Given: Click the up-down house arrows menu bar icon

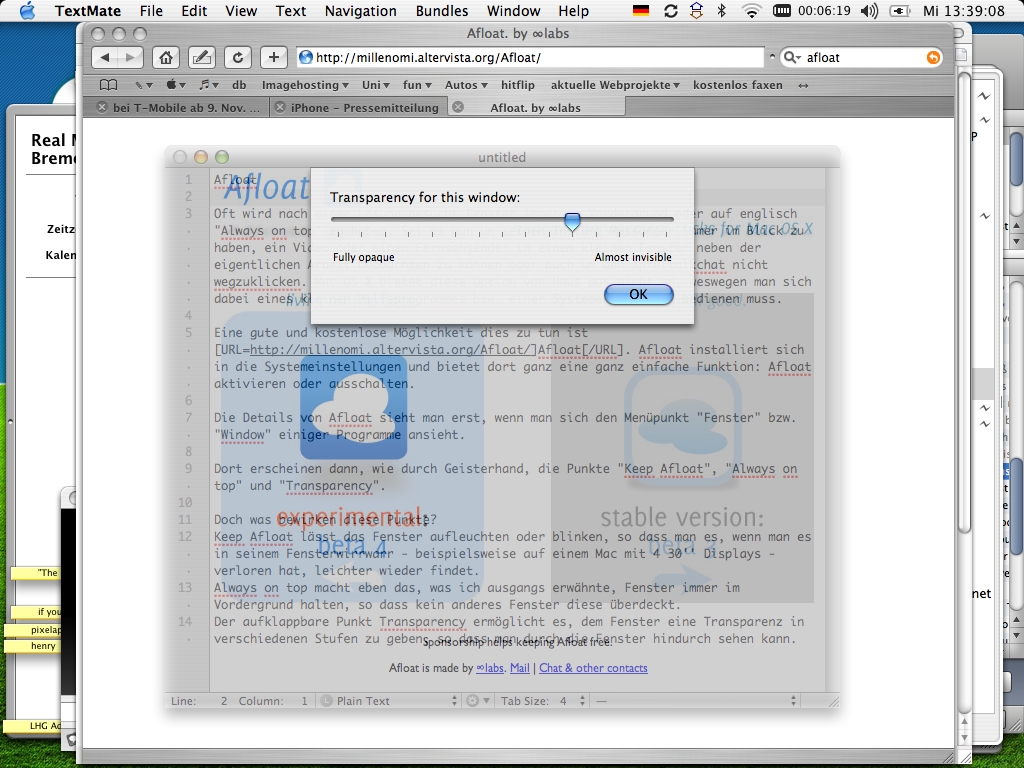Looking at the screenshot, I should click(696, 10).
